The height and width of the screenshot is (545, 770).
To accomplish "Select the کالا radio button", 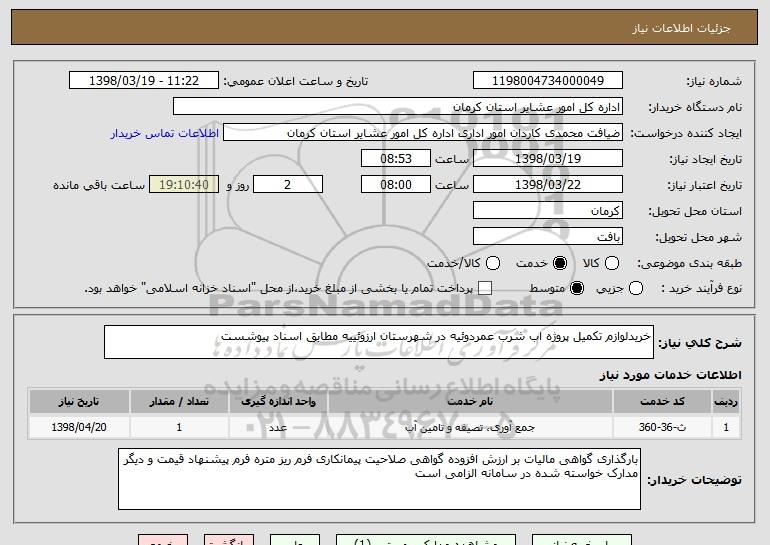I will point(611,263).
